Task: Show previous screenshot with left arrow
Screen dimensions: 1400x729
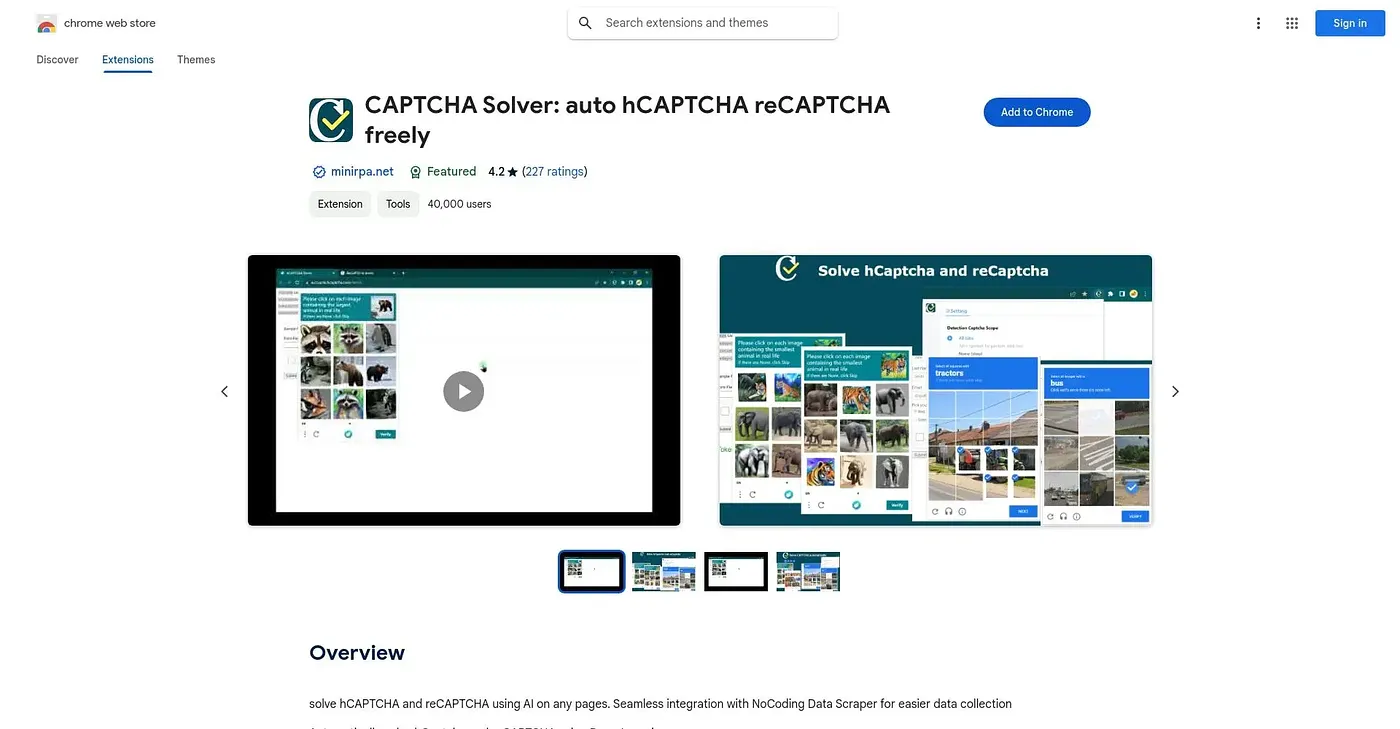Action: point(224,391)
